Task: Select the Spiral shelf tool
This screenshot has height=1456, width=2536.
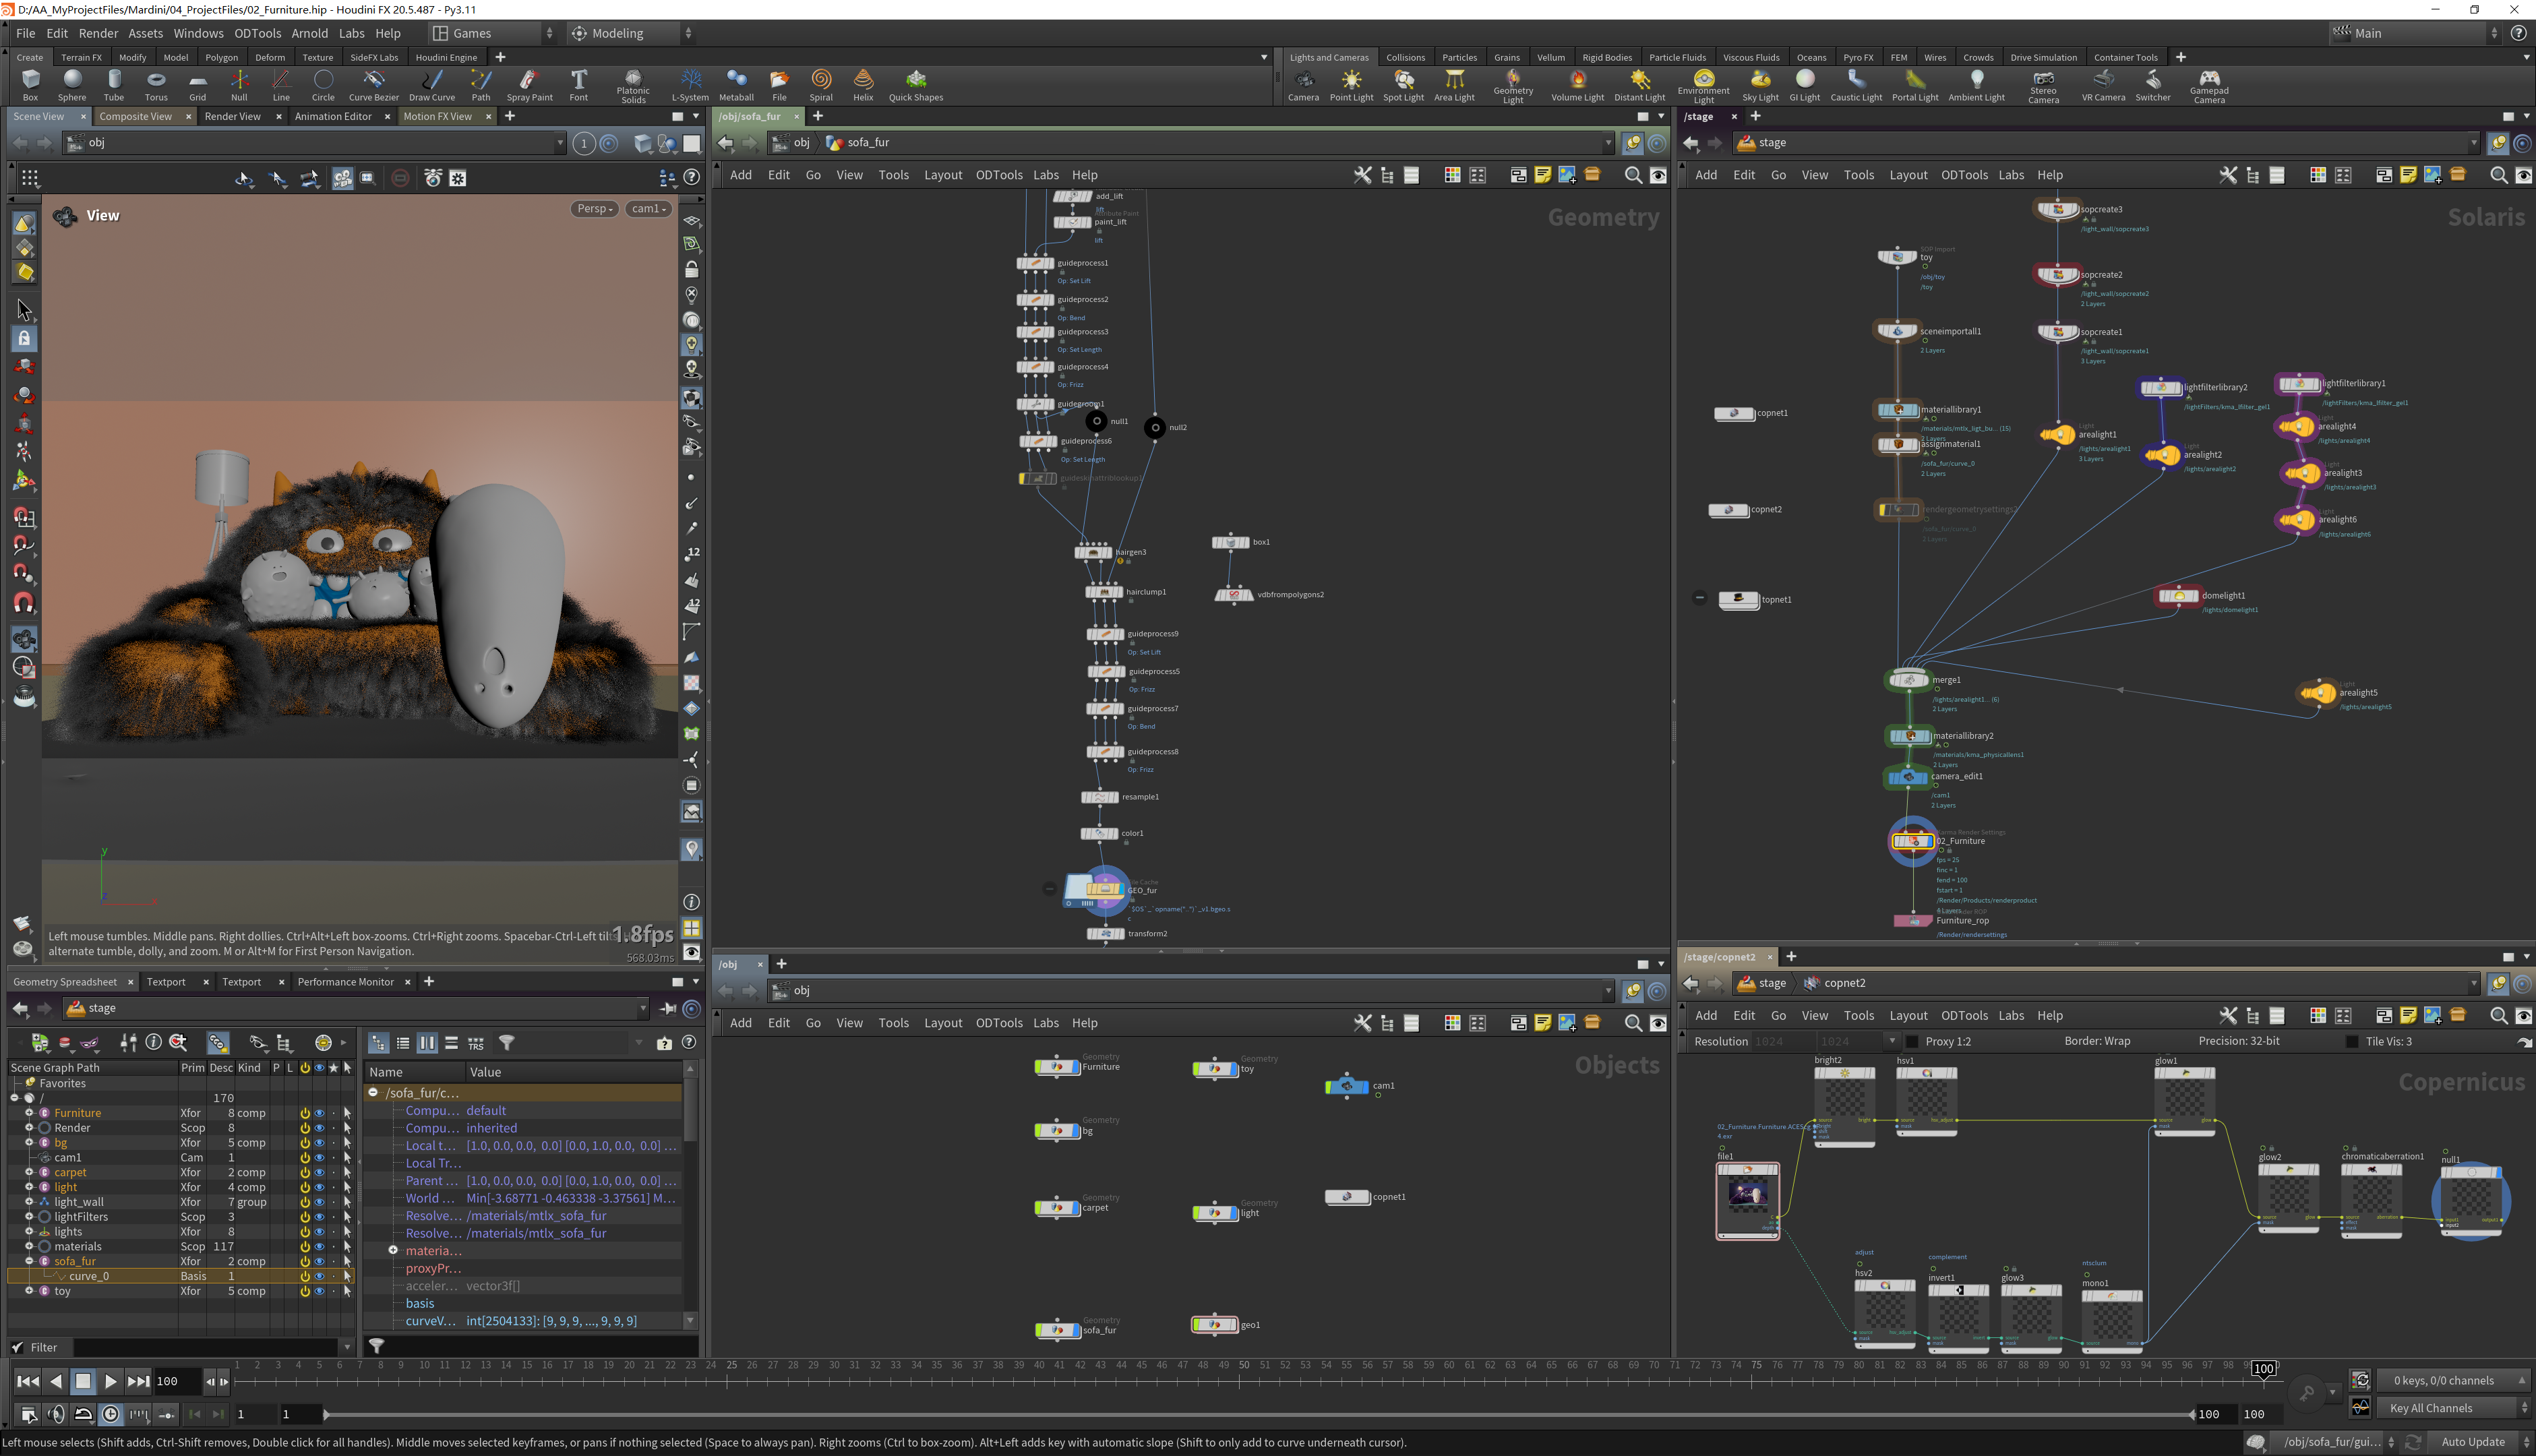Action: [x=821, y=85]
